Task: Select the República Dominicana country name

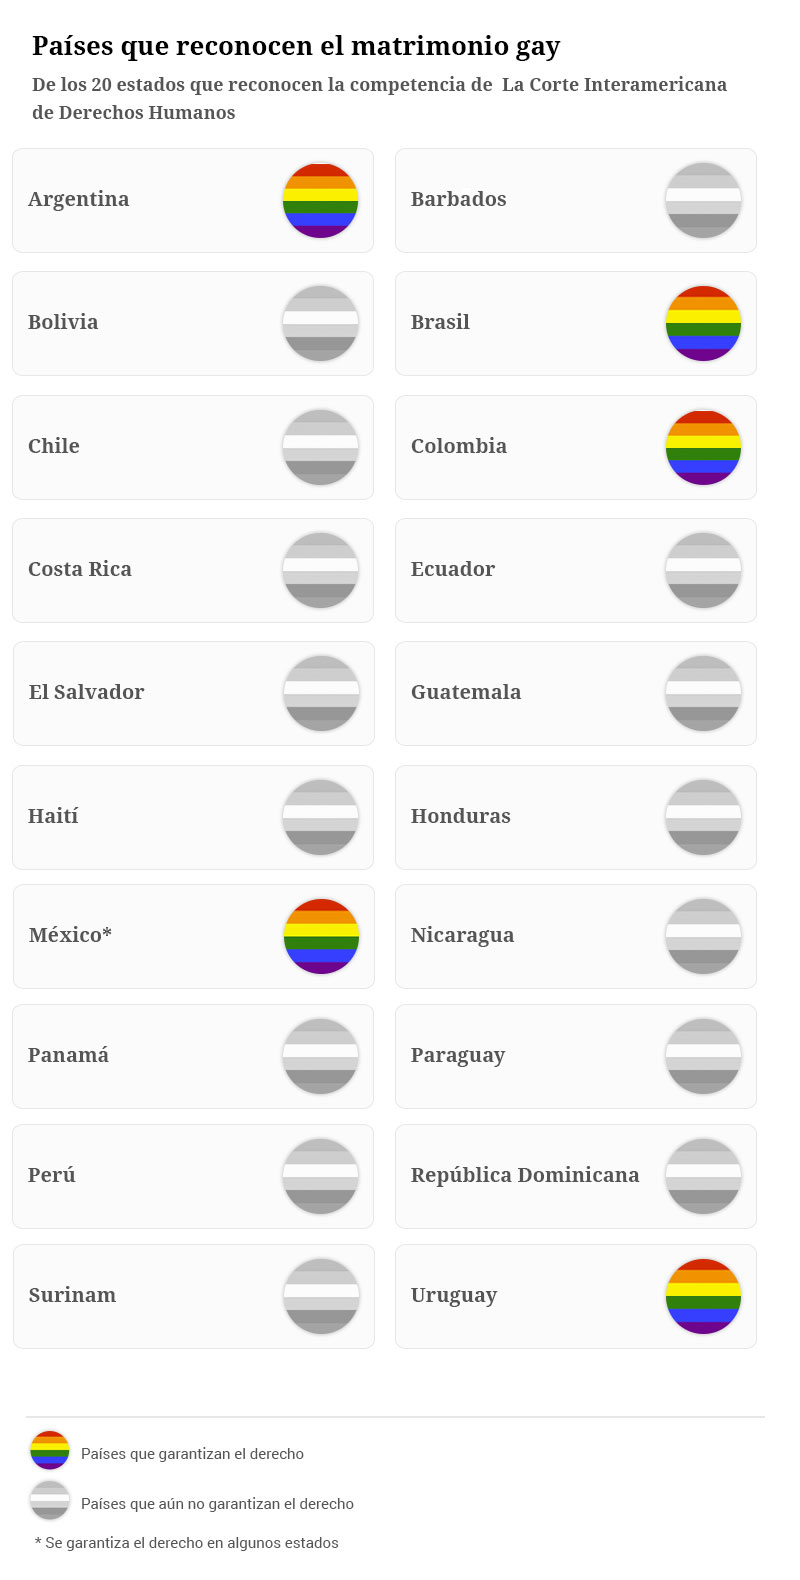Action: tap(524, 1175)
